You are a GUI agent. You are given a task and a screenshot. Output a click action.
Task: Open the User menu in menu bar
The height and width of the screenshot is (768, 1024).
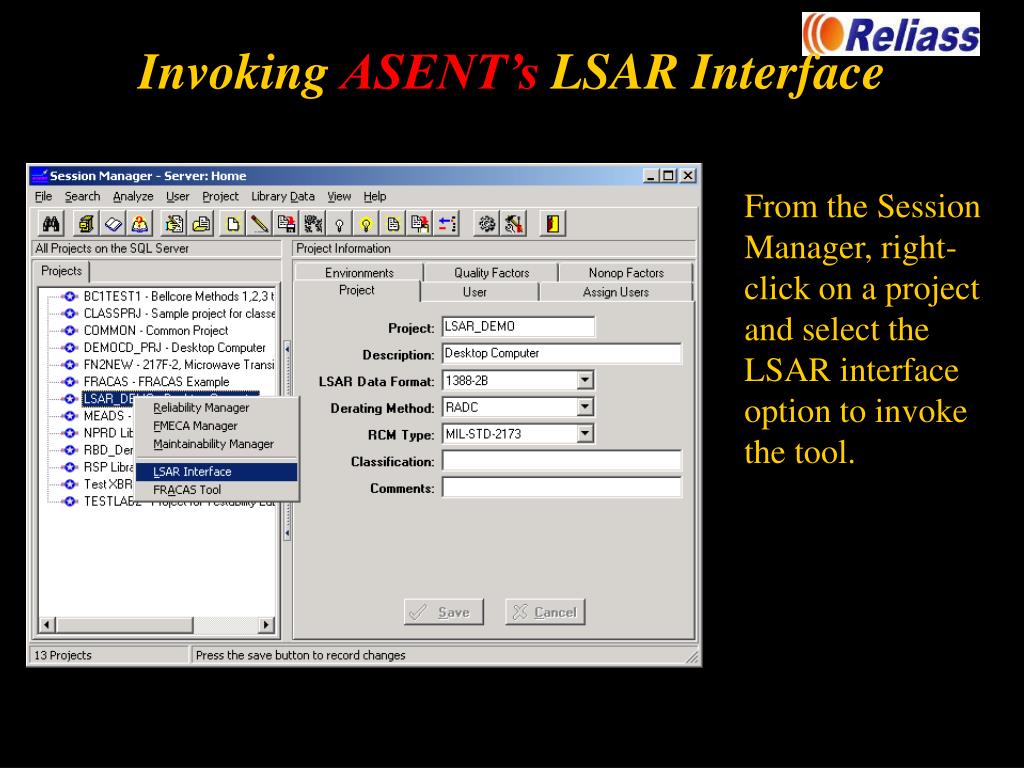[x=177, y=197]
